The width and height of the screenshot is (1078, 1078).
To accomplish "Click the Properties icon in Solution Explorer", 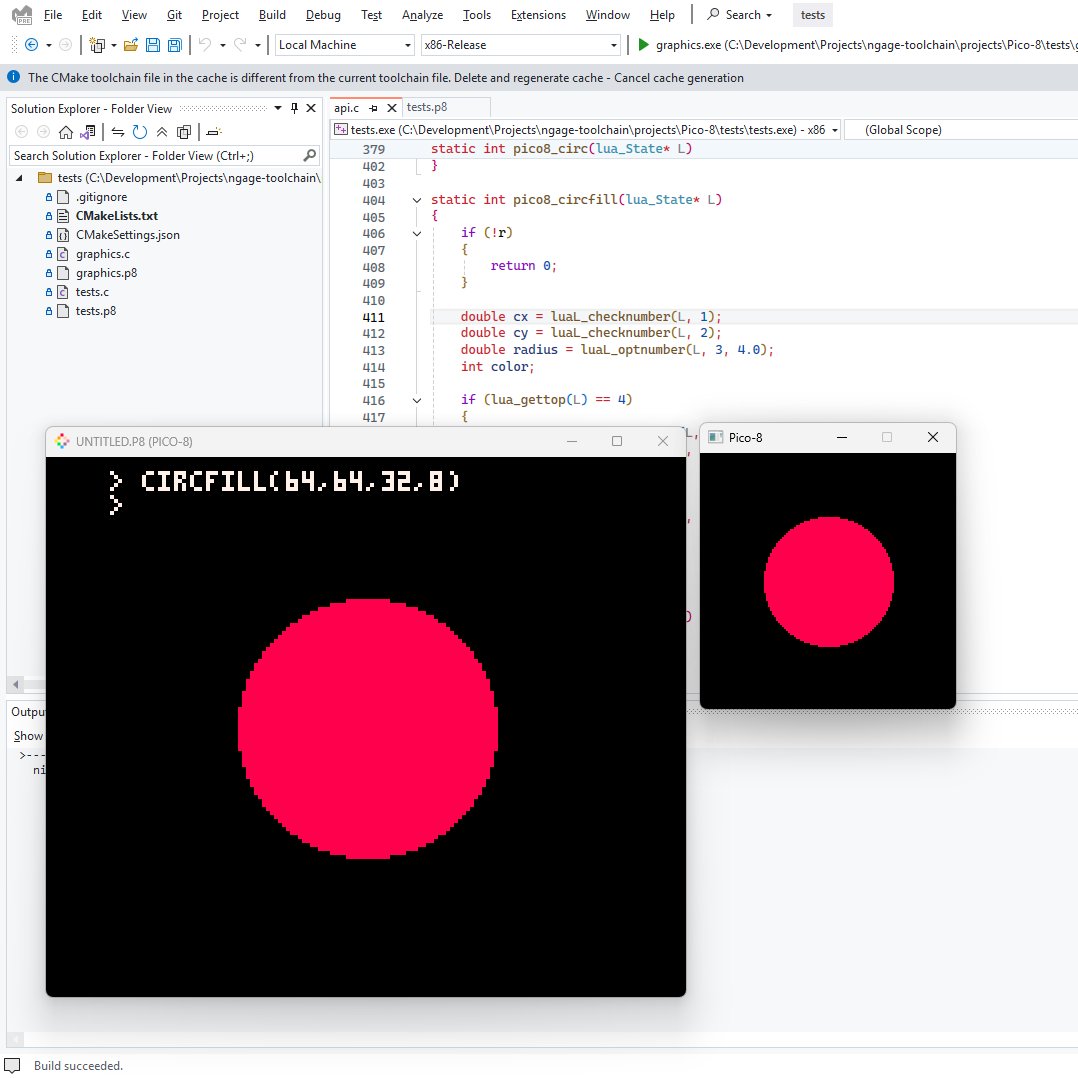I will click(214, 132).
